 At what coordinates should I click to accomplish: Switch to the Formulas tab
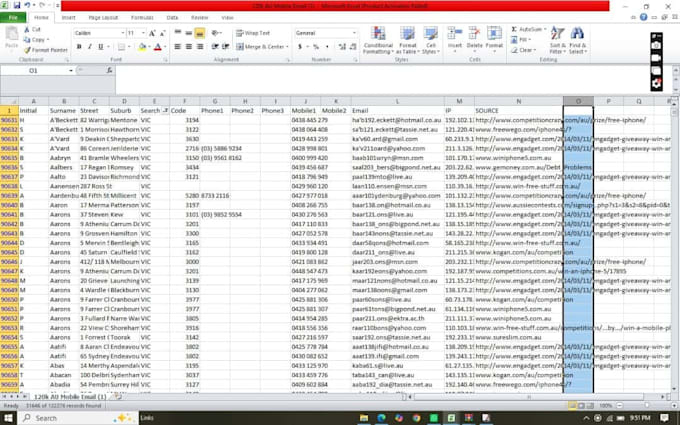click(142, 17)
